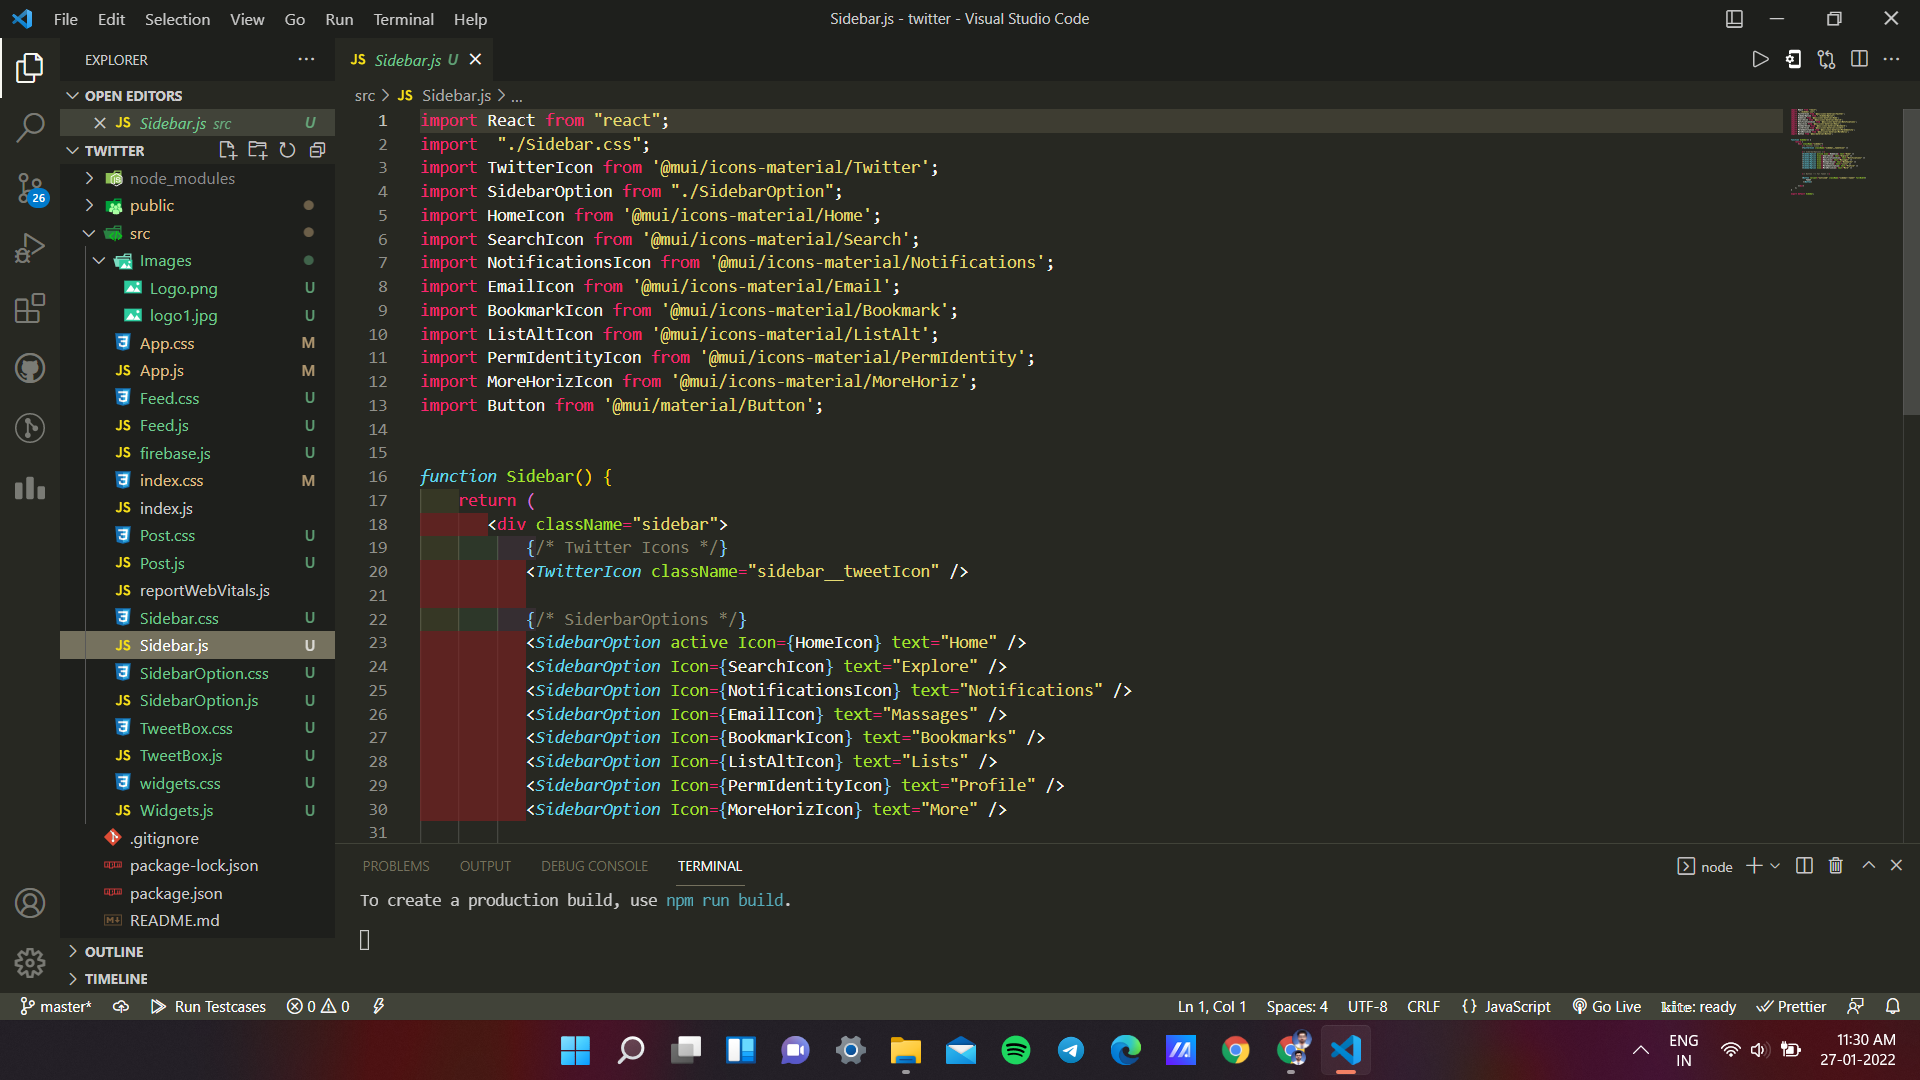Click master* branch in status bar

point(56,1006)
